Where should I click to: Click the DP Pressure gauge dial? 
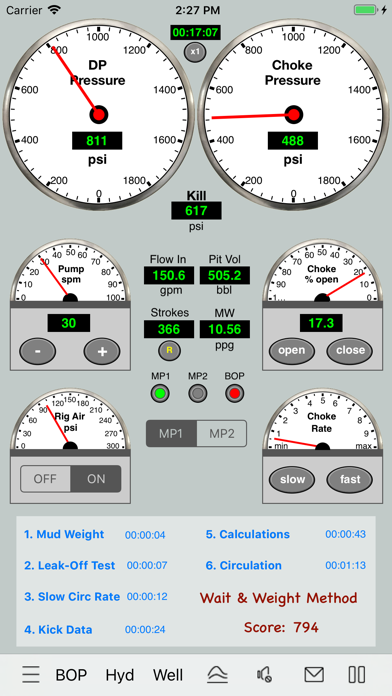pos(99,114)
